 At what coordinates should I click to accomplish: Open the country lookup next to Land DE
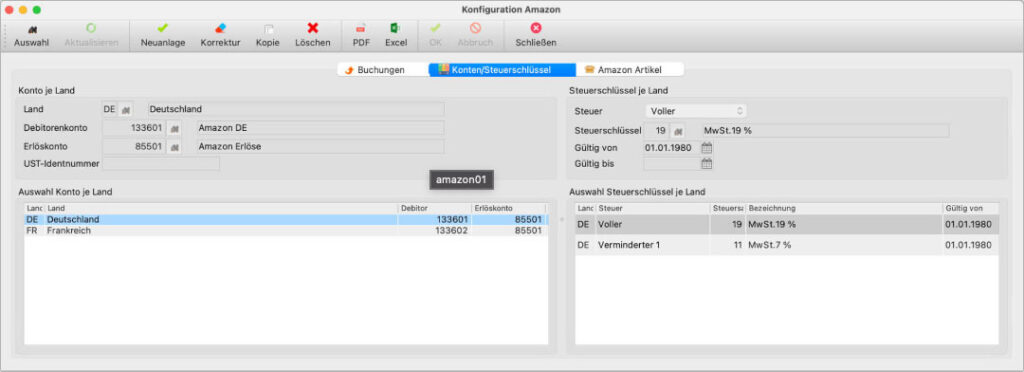coord(127,109)
